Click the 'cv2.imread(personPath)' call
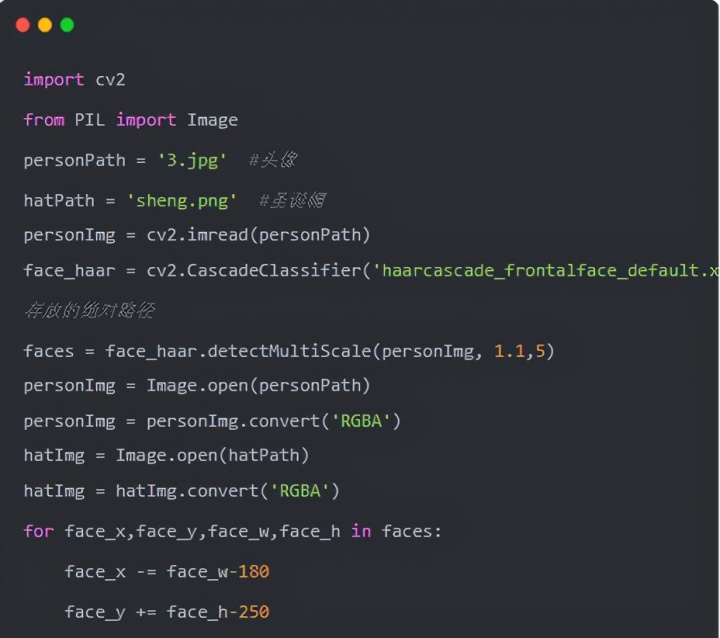The height and width of the screenshot is (638, 720). pos(258,235)
